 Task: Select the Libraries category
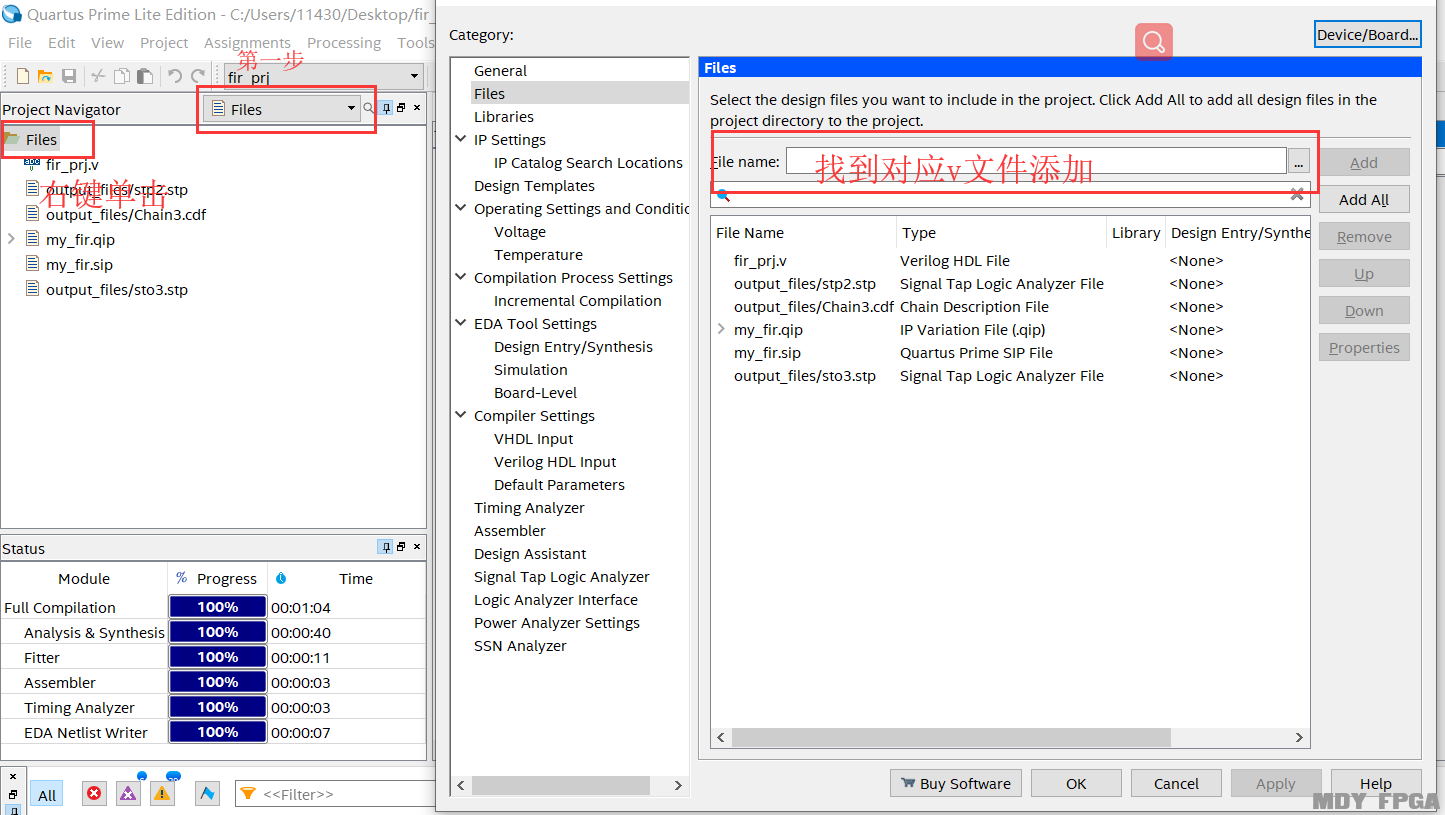coord(504,117)
